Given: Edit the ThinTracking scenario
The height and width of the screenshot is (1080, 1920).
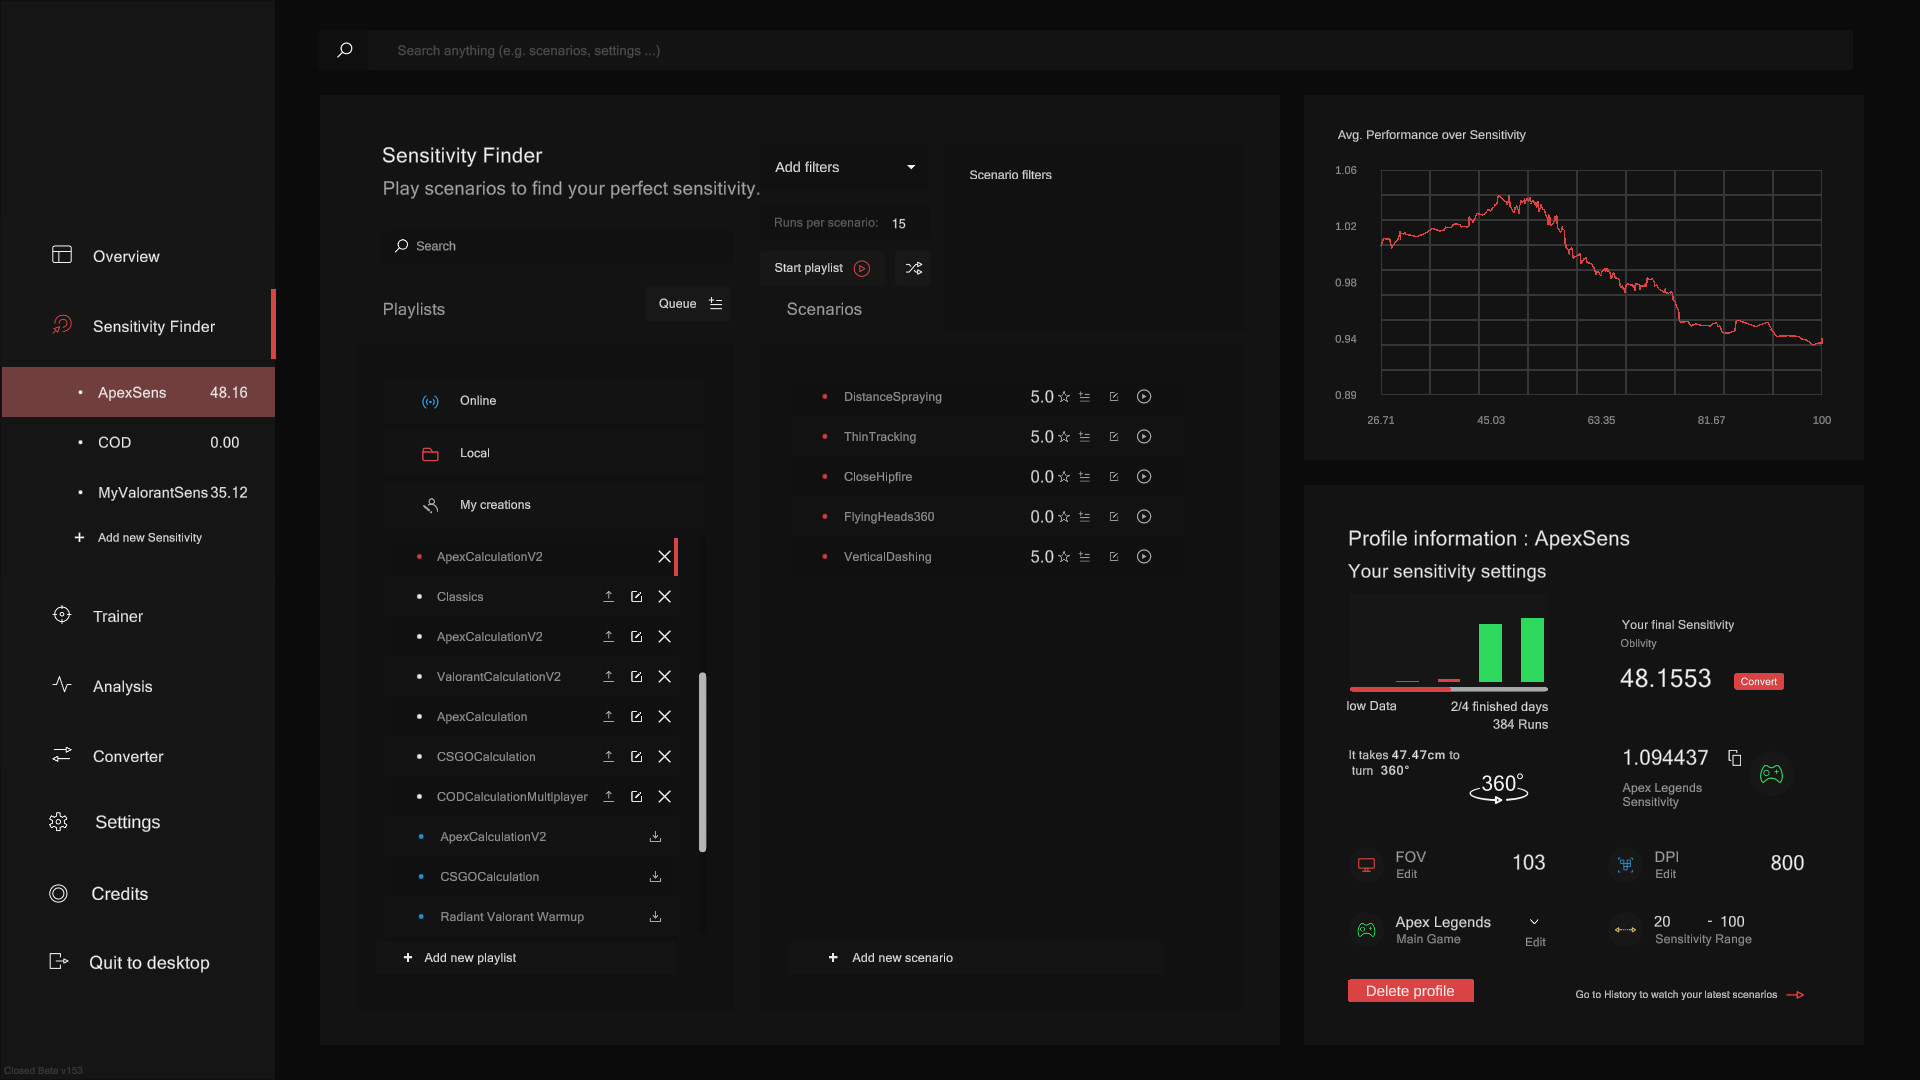Looking at the screenshot, I should (x=1113, y=437).
